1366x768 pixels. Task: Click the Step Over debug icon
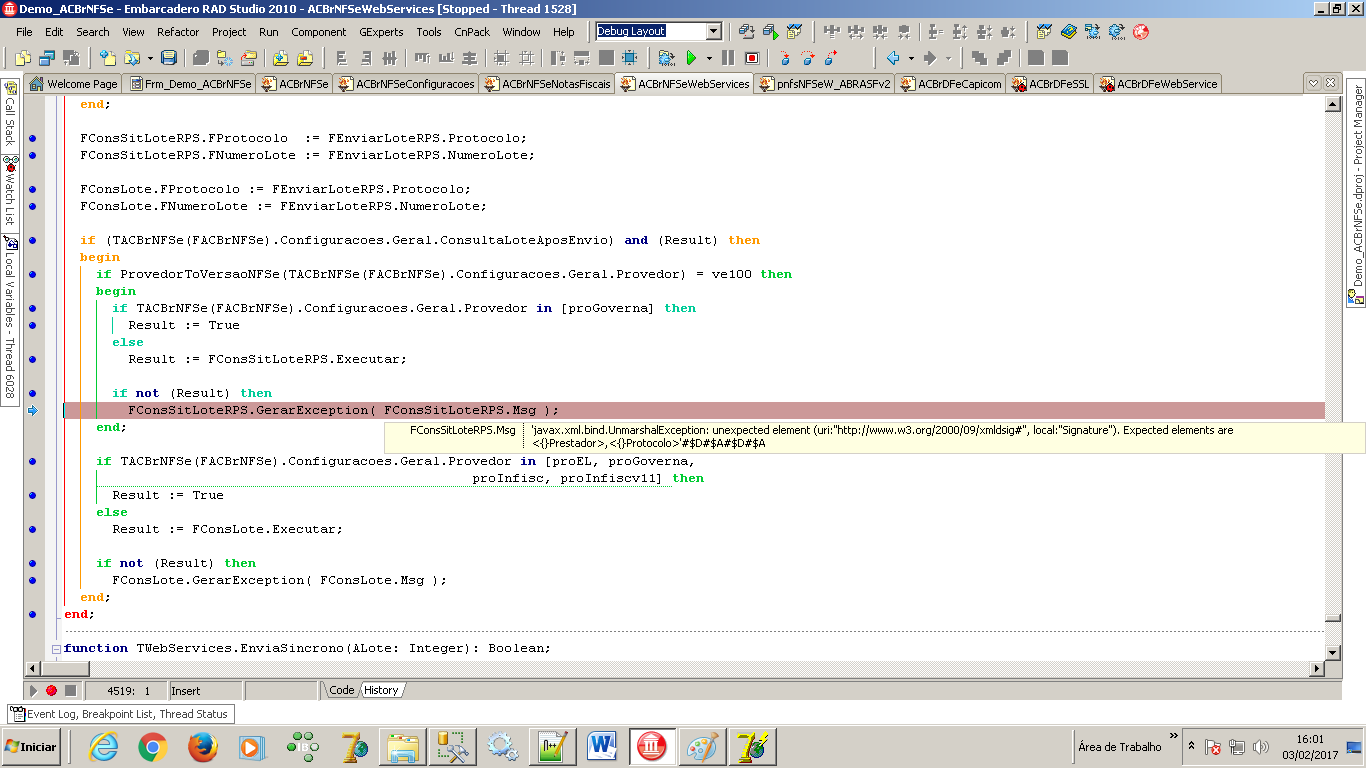pos(807,58)
